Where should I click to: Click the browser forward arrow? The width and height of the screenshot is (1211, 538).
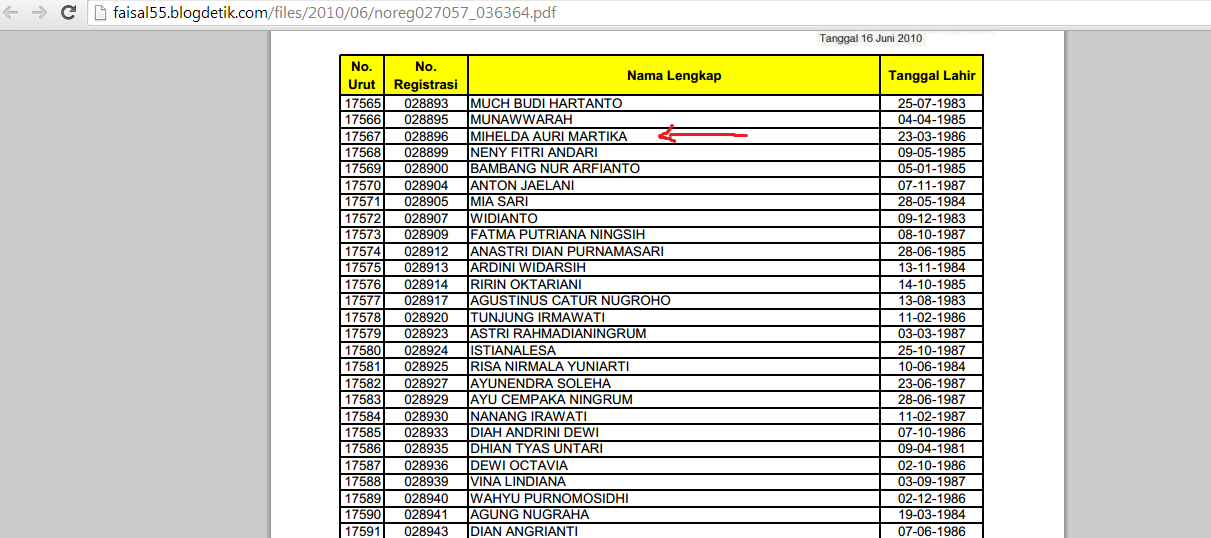(40, 13)
